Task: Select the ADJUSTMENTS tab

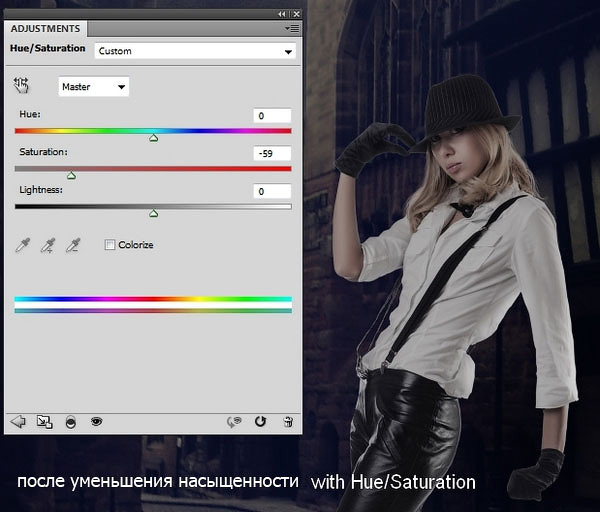Action: point(46,29)
